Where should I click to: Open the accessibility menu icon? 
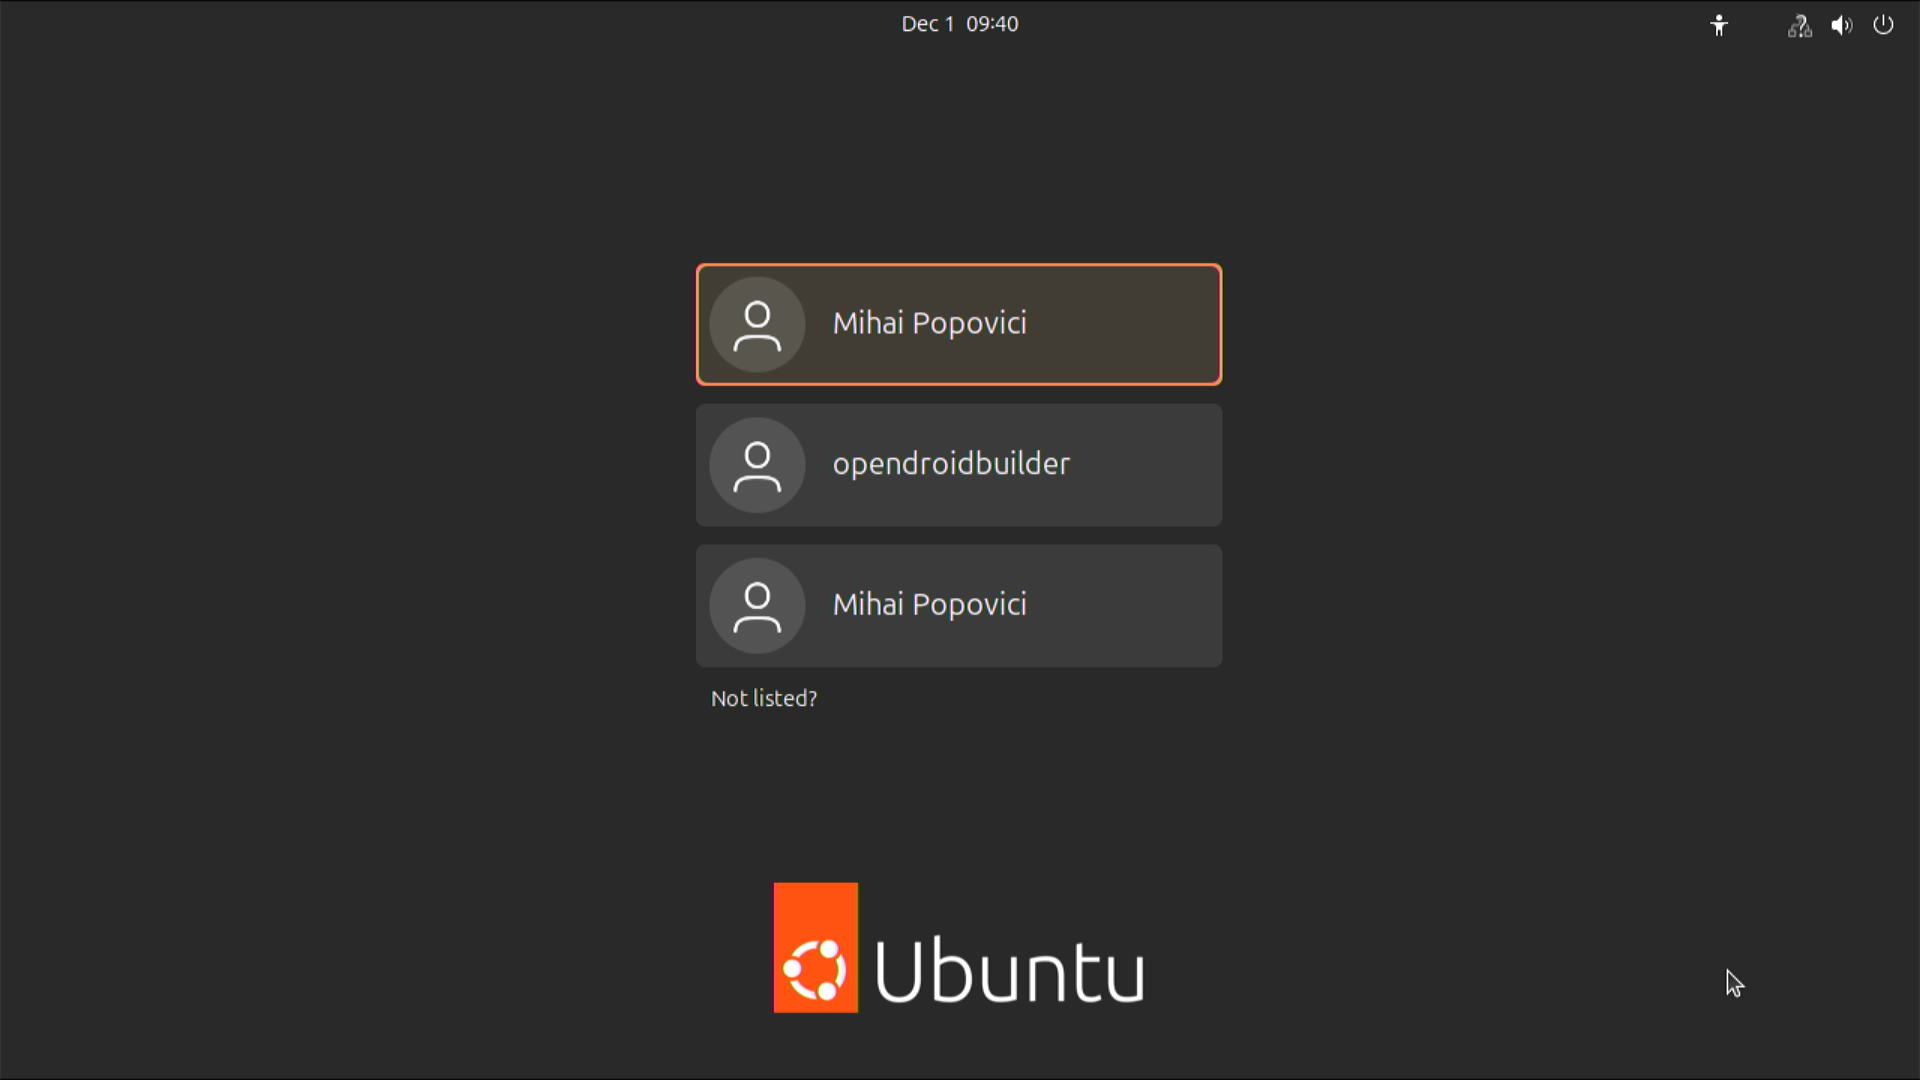tap(1718, 25)
